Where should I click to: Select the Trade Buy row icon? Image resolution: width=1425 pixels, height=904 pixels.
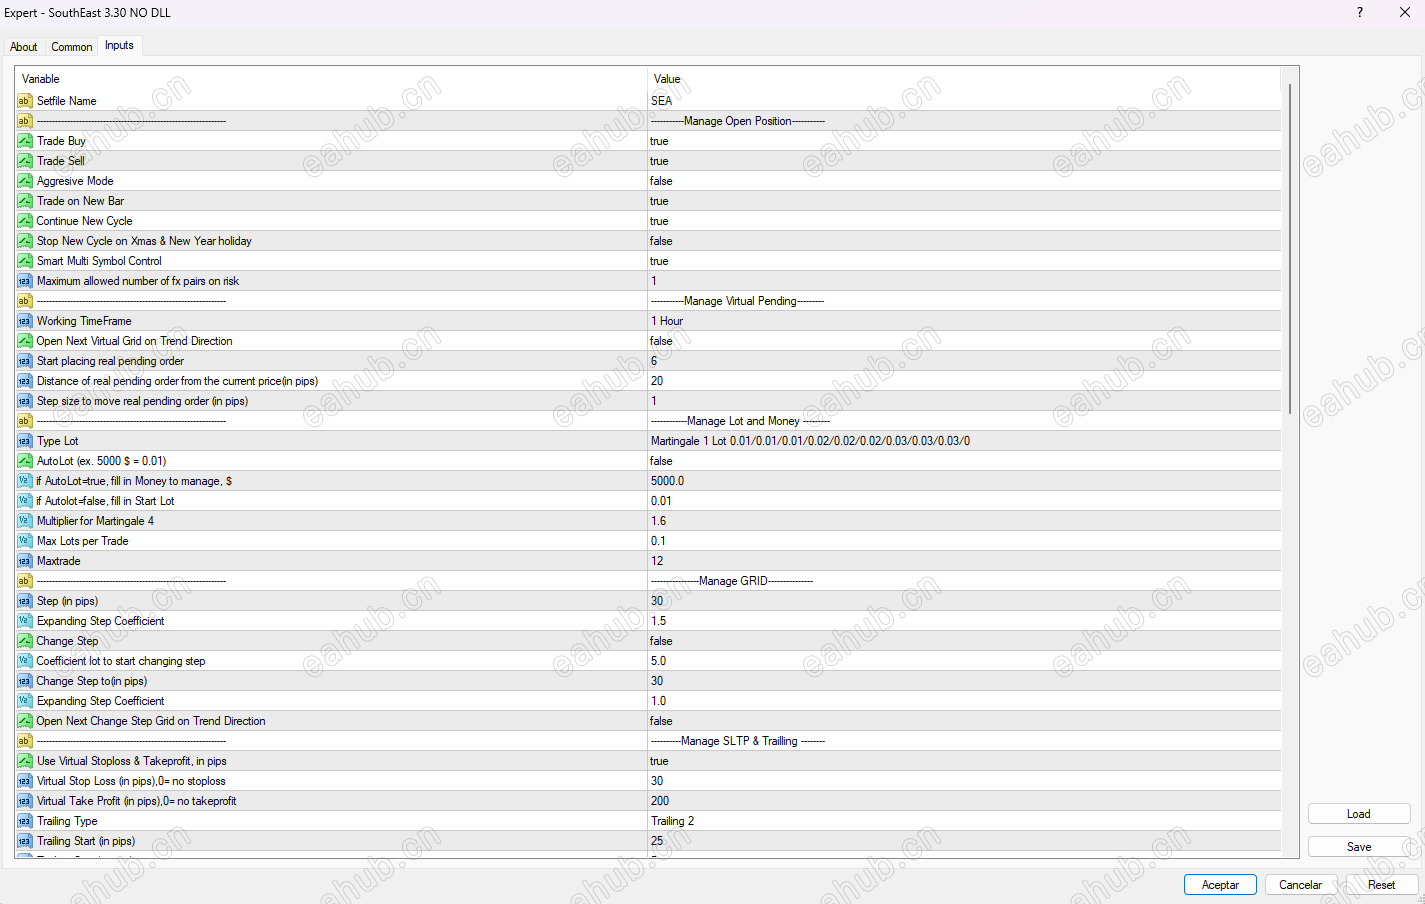[x=25, y=141]
